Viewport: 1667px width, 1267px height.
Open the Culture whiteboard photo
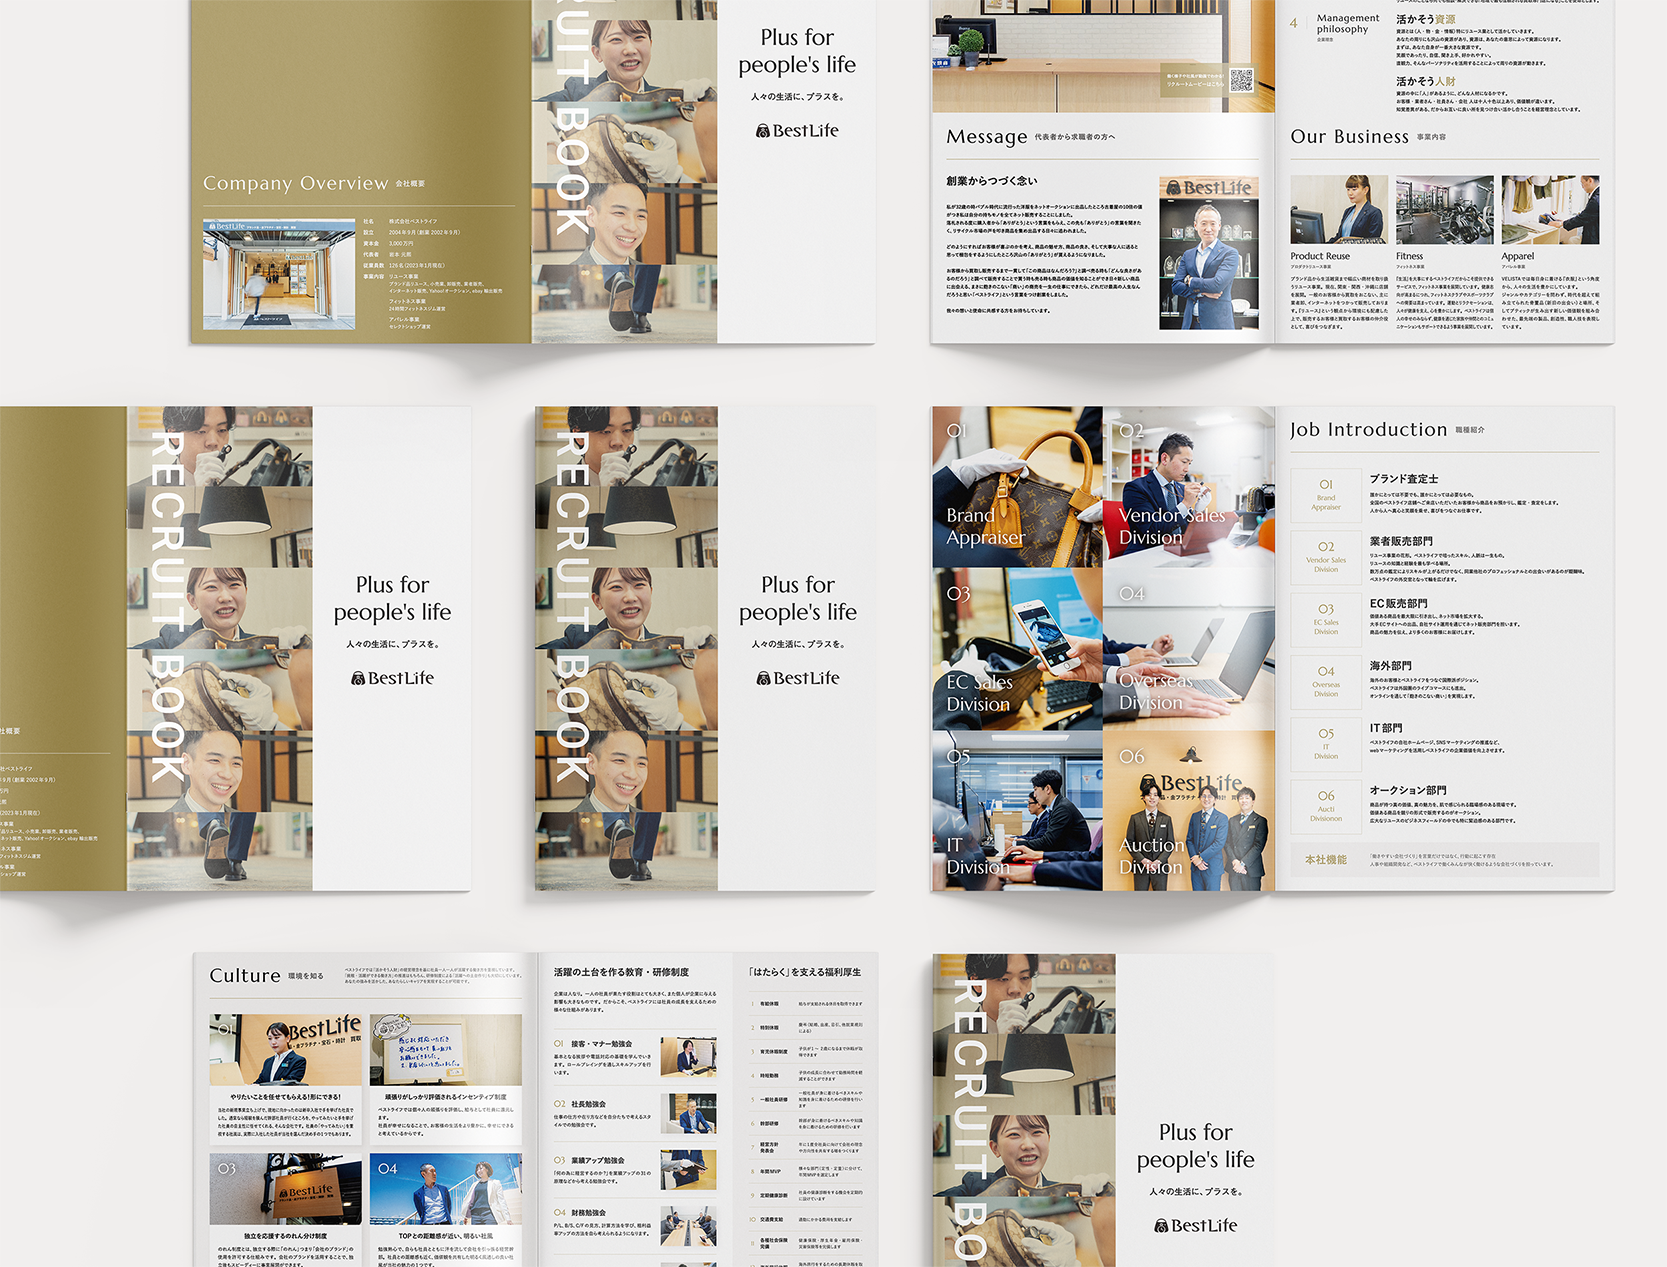(x=445, y=1049)
